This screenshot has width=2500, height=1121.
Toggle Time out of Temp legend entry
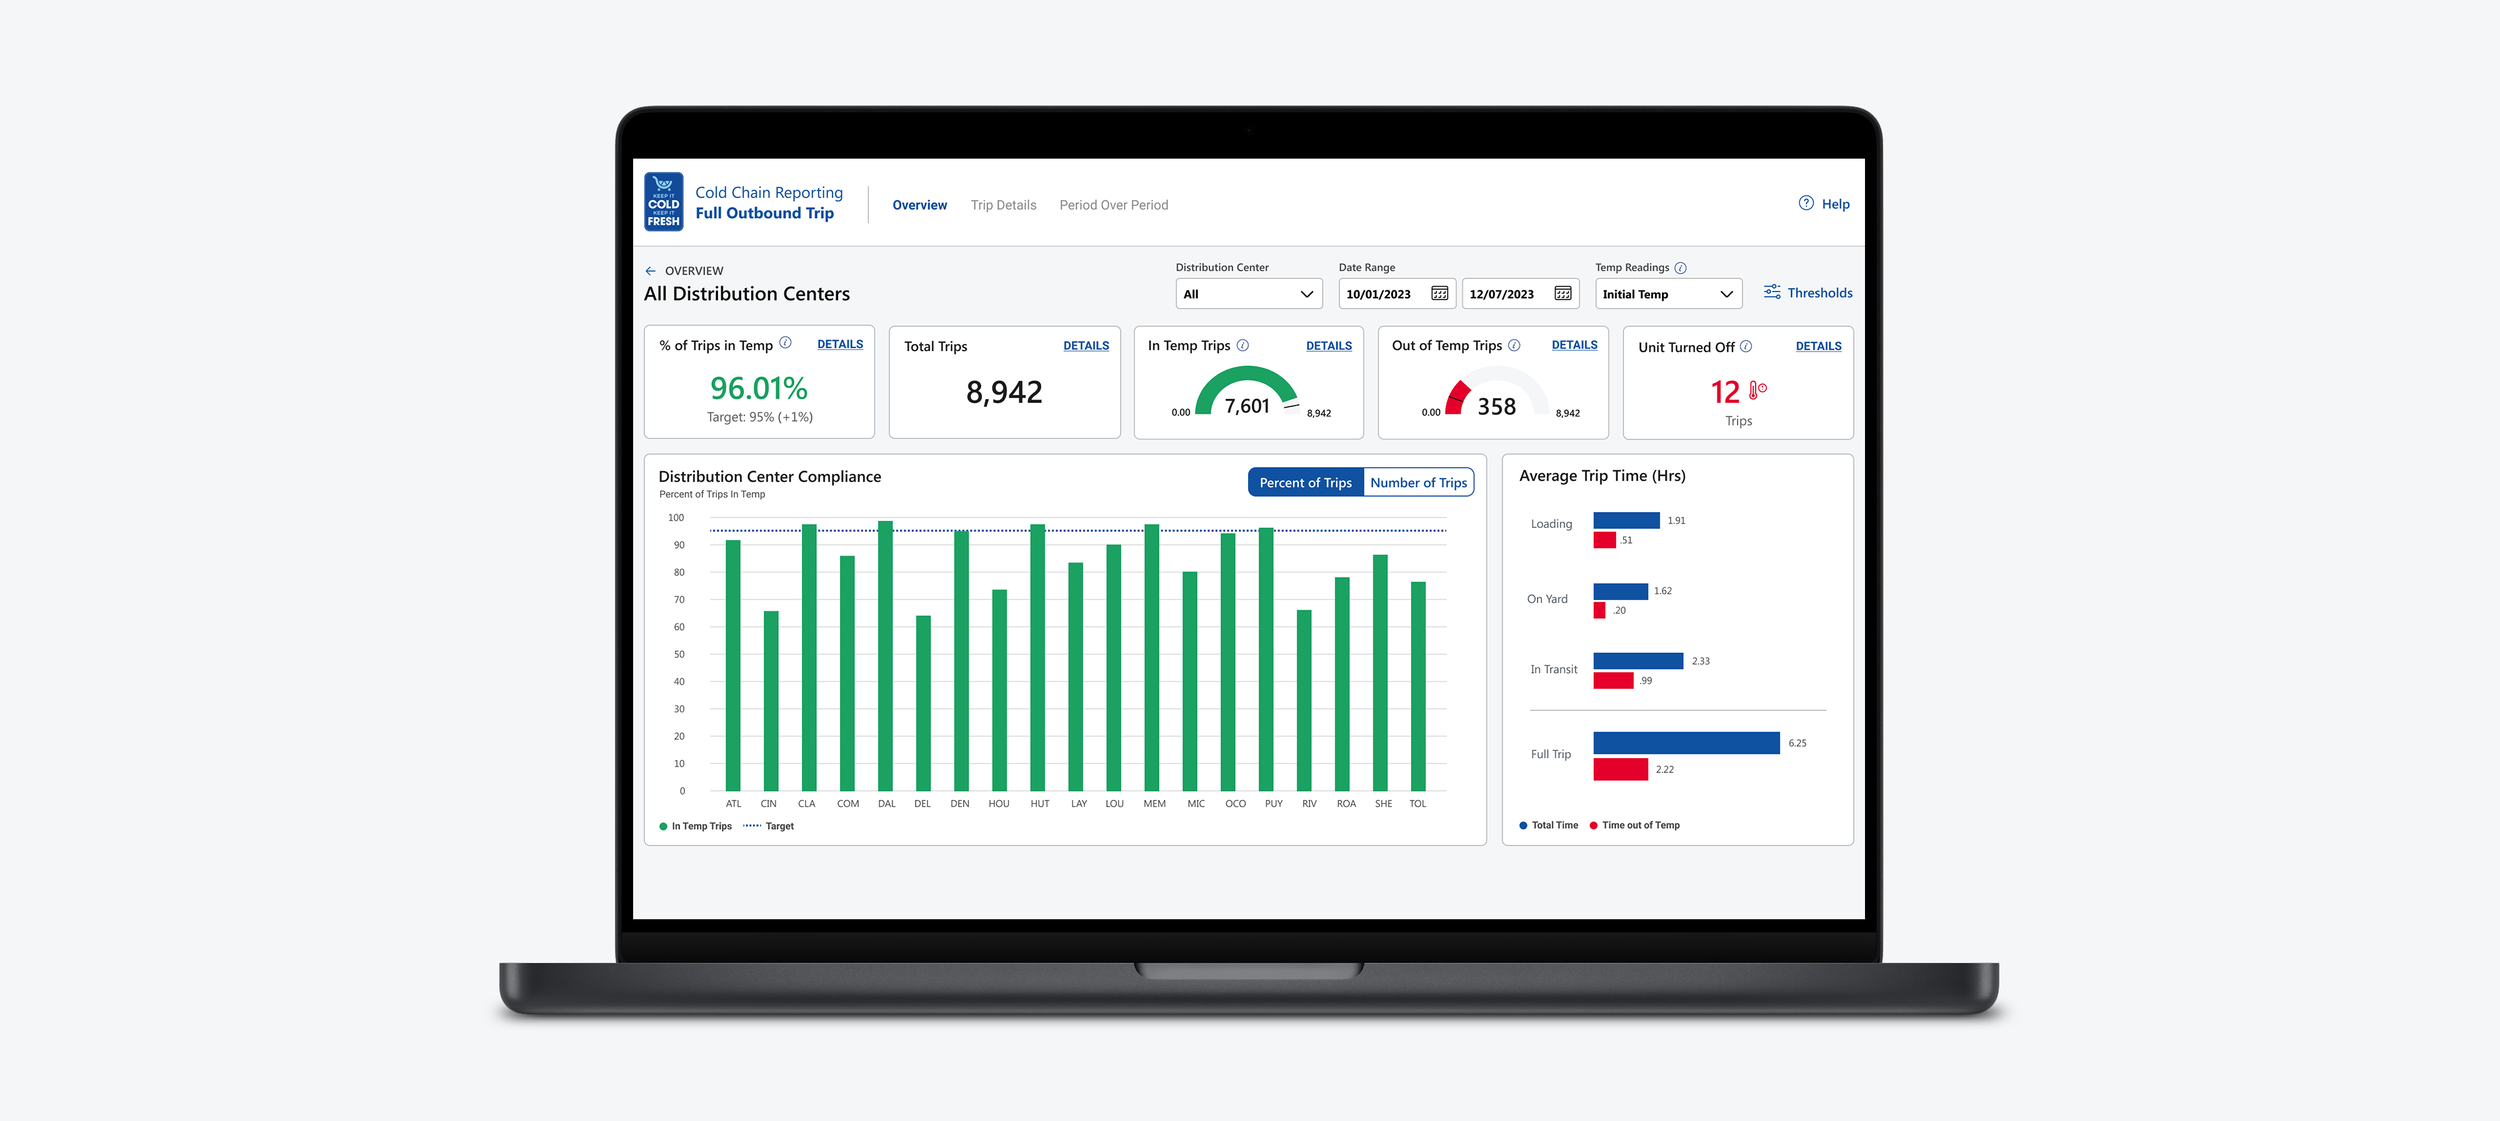coord(1634,825)
